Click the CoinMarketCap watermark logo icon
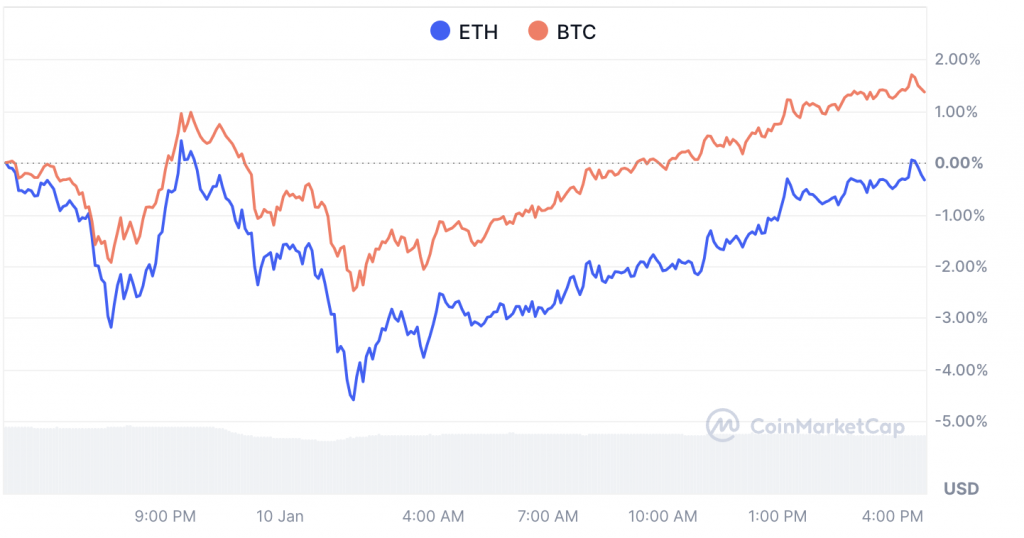The height and width of the screenshot is (538, 1024). pos(722,425)
